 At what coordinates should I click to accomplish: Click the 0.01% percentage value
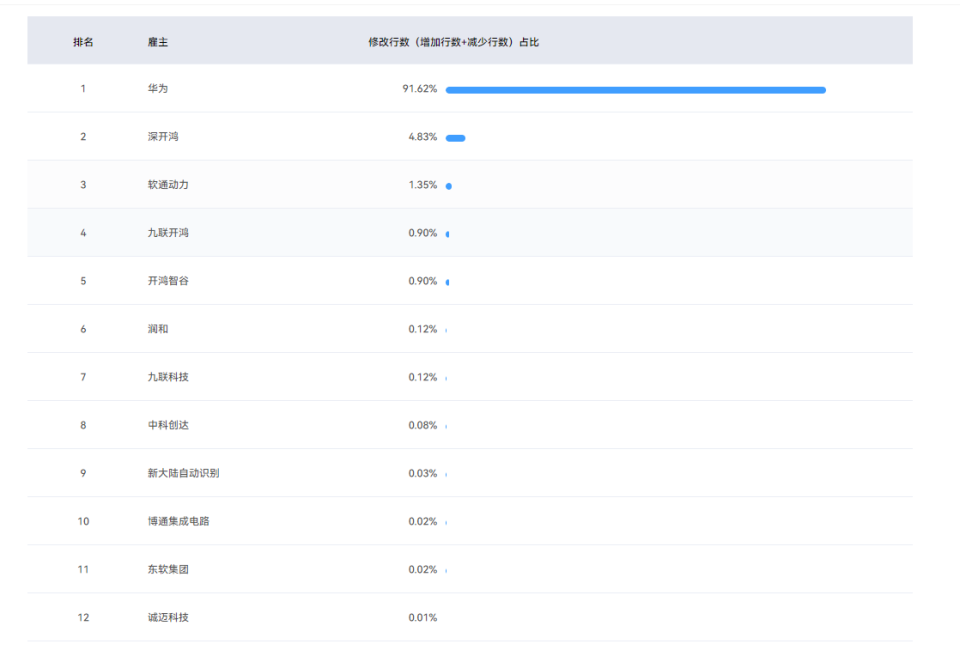click(x=422, y=618)
